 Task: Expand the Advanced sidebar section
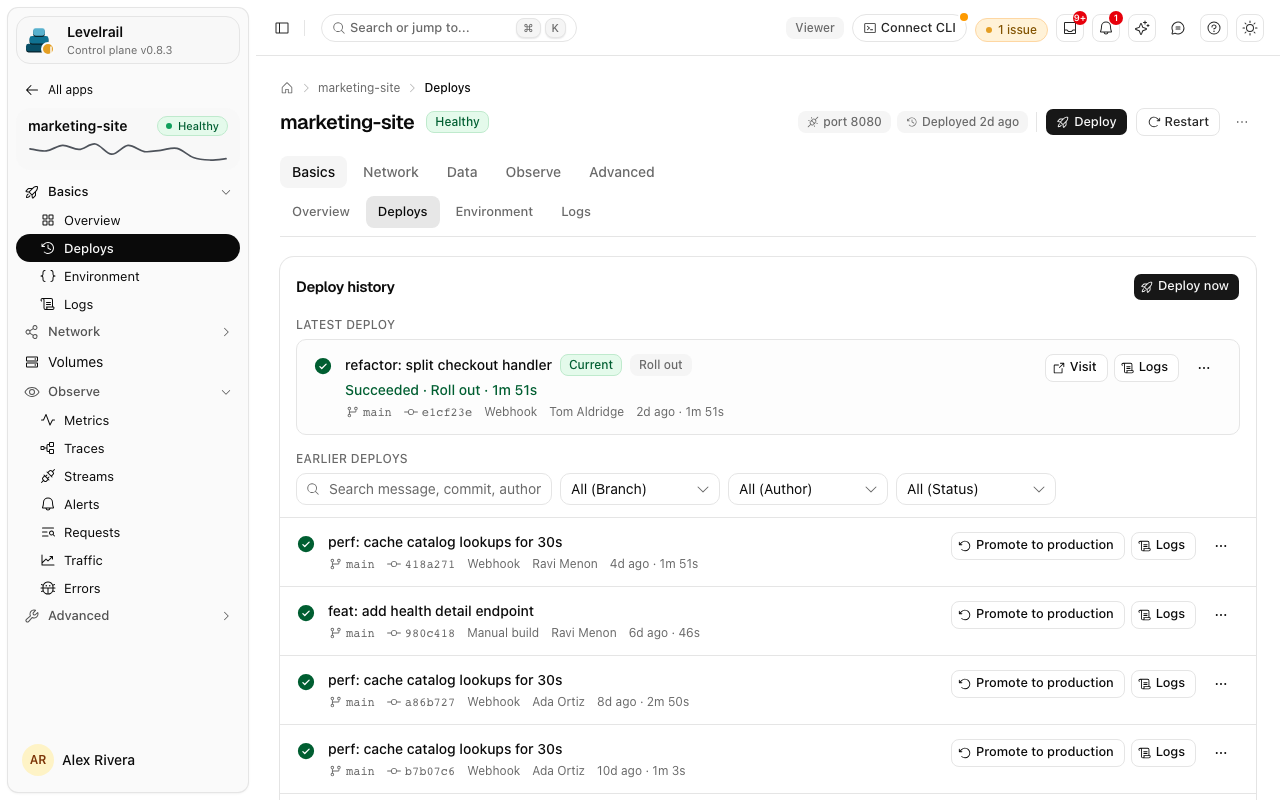click(226, 616)
